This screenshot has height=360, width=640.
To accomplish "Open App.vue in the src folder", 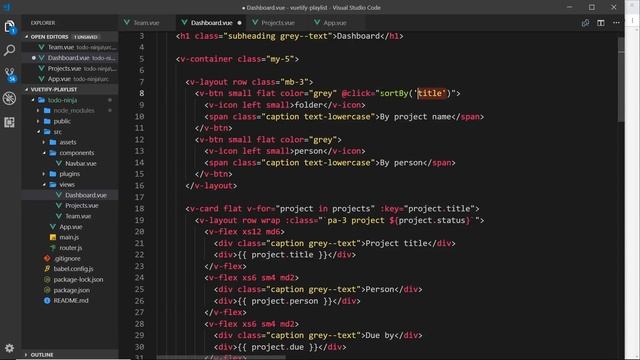I will coord(70,227).
